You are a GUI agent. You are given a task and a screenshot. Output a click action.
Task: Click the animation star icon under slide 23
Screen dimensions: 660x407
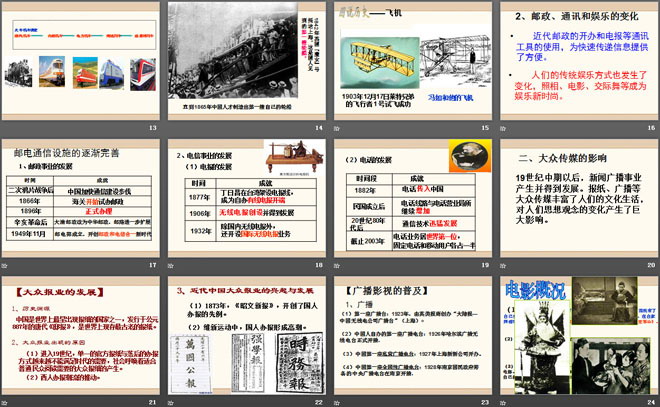click(337, 403)
